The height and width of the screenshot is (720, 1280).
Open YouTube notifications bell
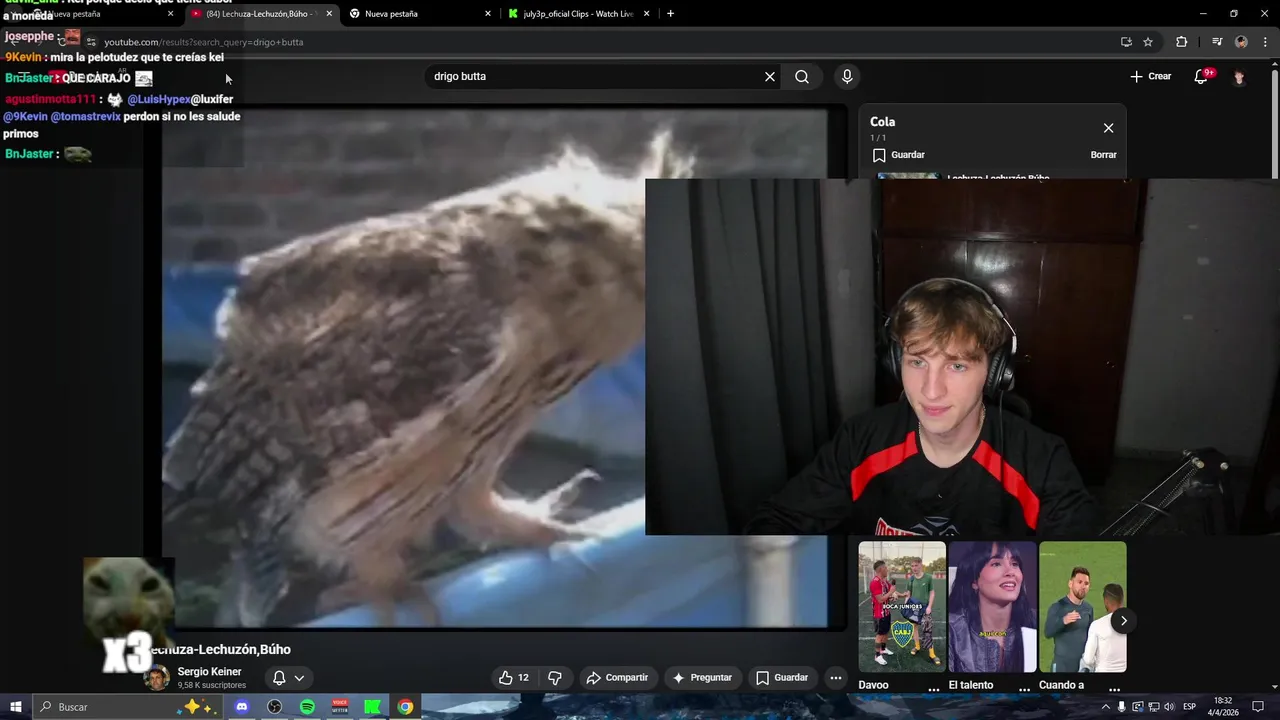point(1202,77)
